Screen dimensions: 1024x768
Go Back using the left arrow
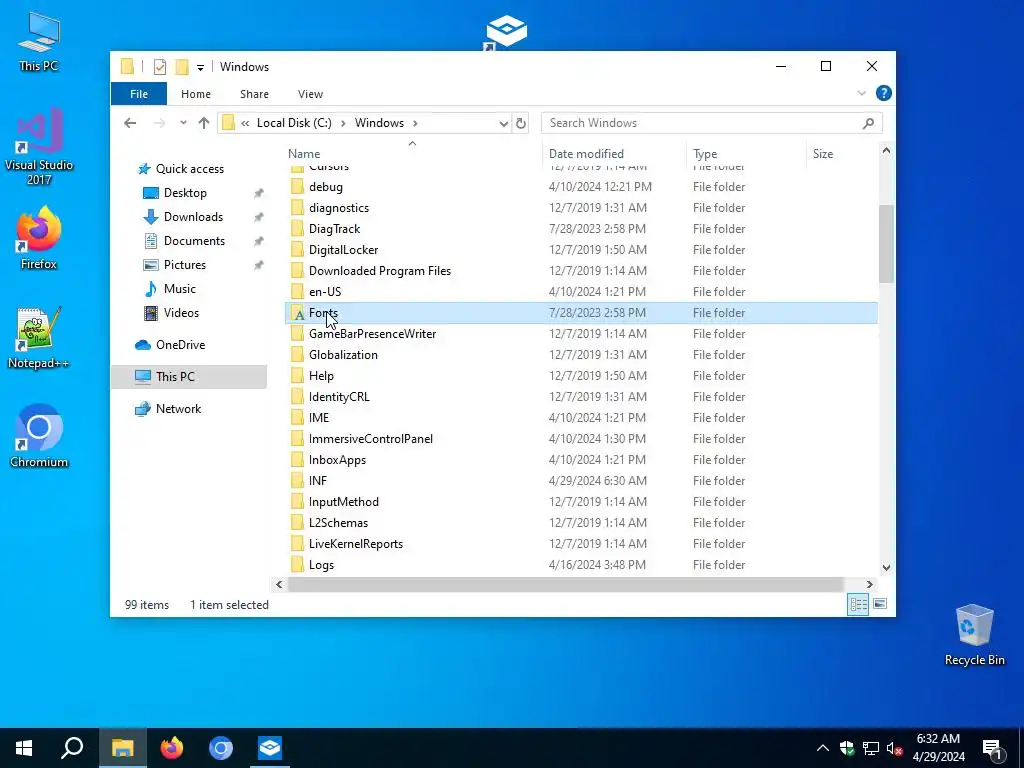point(130,123)
